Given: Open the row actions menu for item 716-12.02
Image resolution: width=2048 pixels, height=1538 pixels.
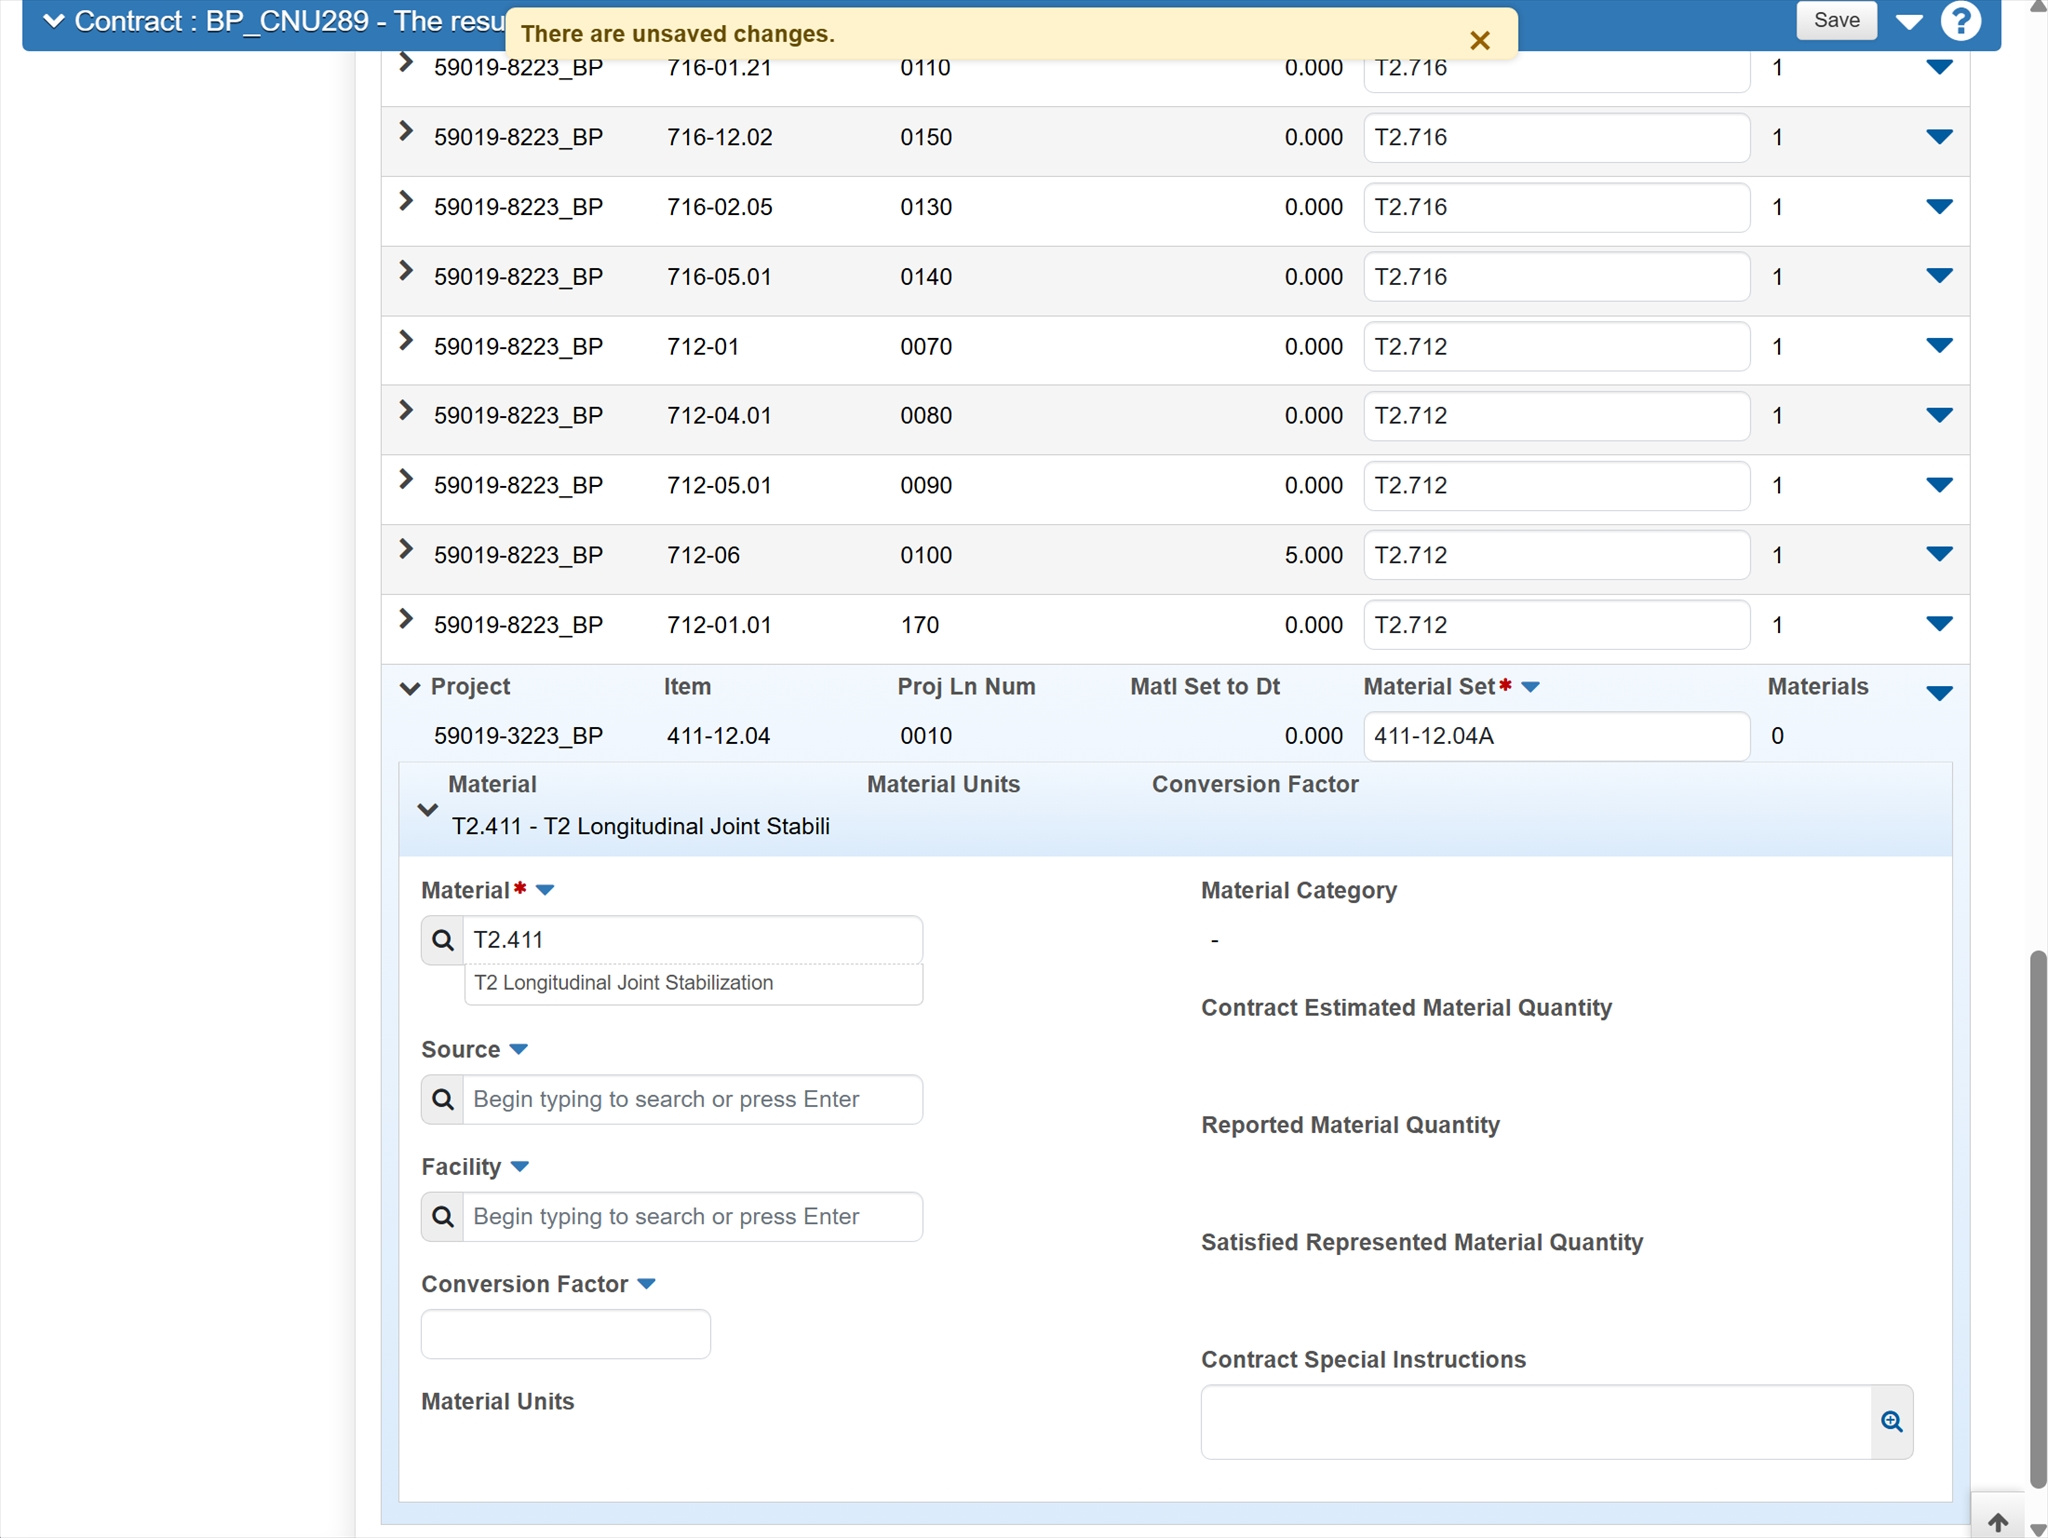Looking at the screenshot, I should tap(1938, 137).
